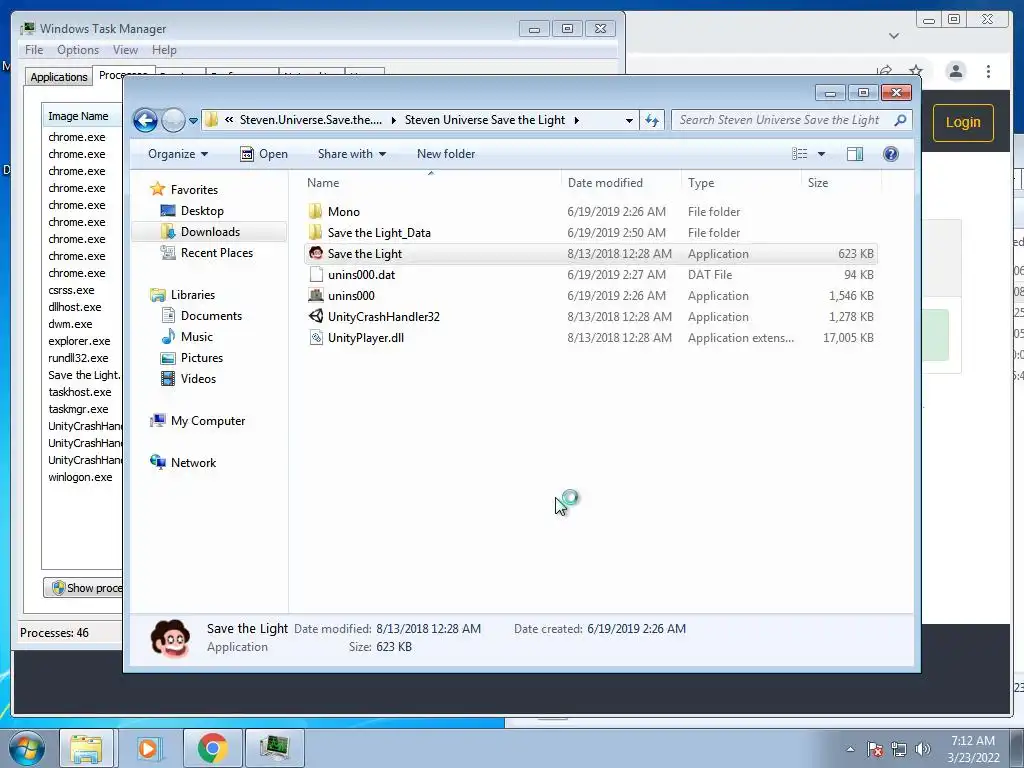Select the Save the Light_Data folder icon

(315, 232)
